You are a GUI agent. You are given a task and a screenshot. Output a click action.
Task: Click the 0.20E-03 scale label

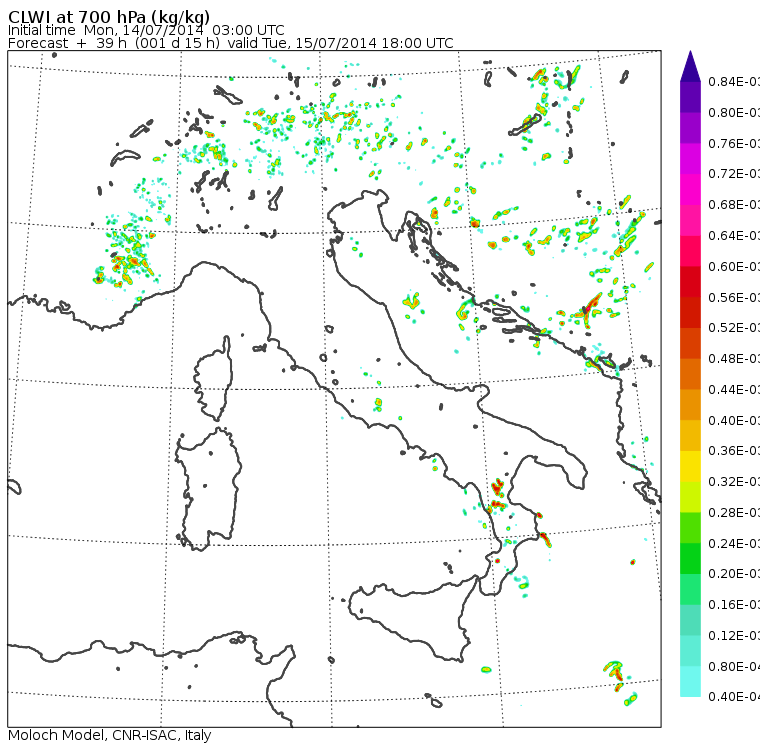coord(734,574)
